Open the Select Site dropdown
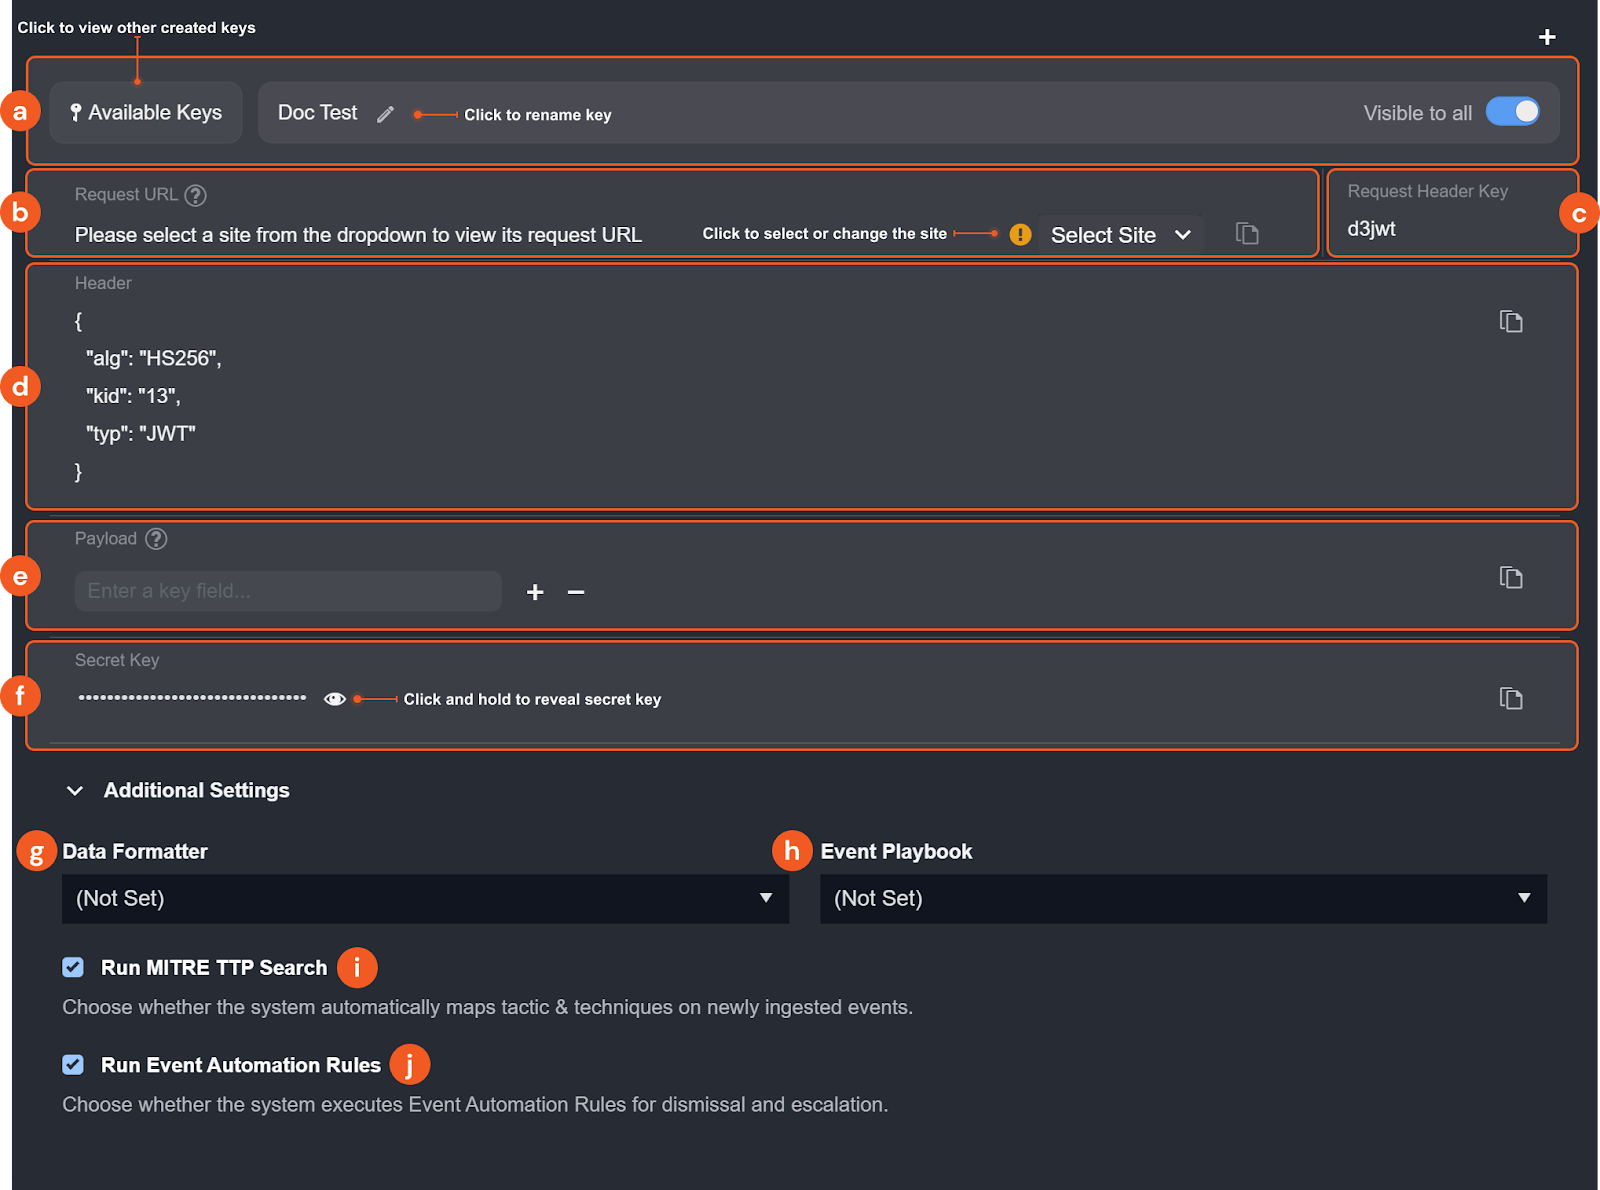Image resolution: width=1600 pixels, height=1190 pixels. 1120,234
